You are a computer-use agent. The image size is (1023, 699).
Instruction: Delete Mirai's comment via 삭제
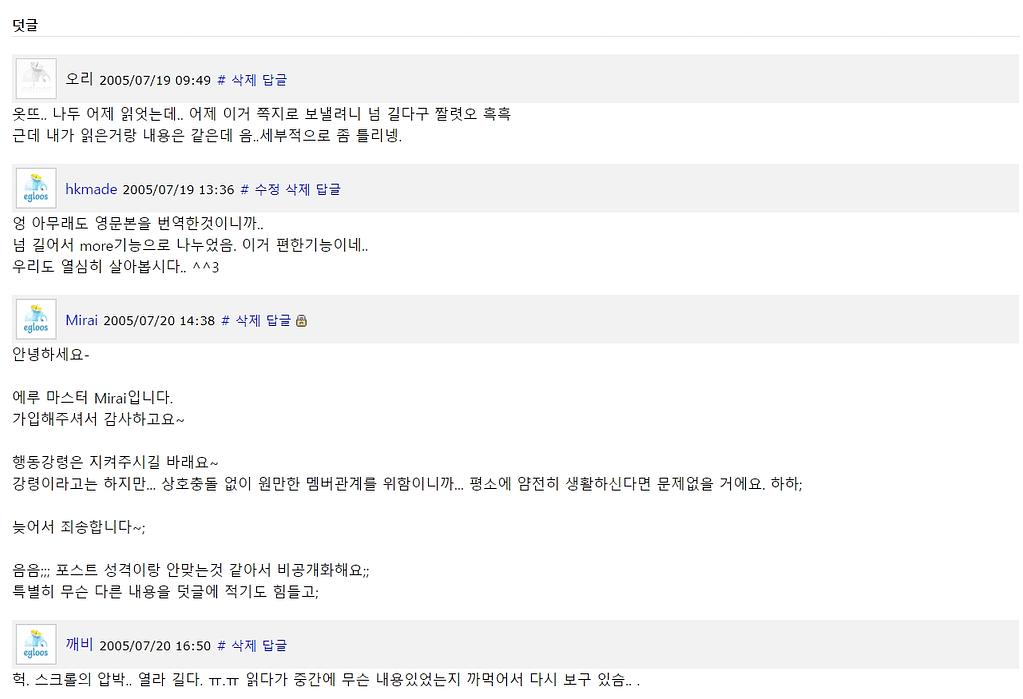click(248, 320)
